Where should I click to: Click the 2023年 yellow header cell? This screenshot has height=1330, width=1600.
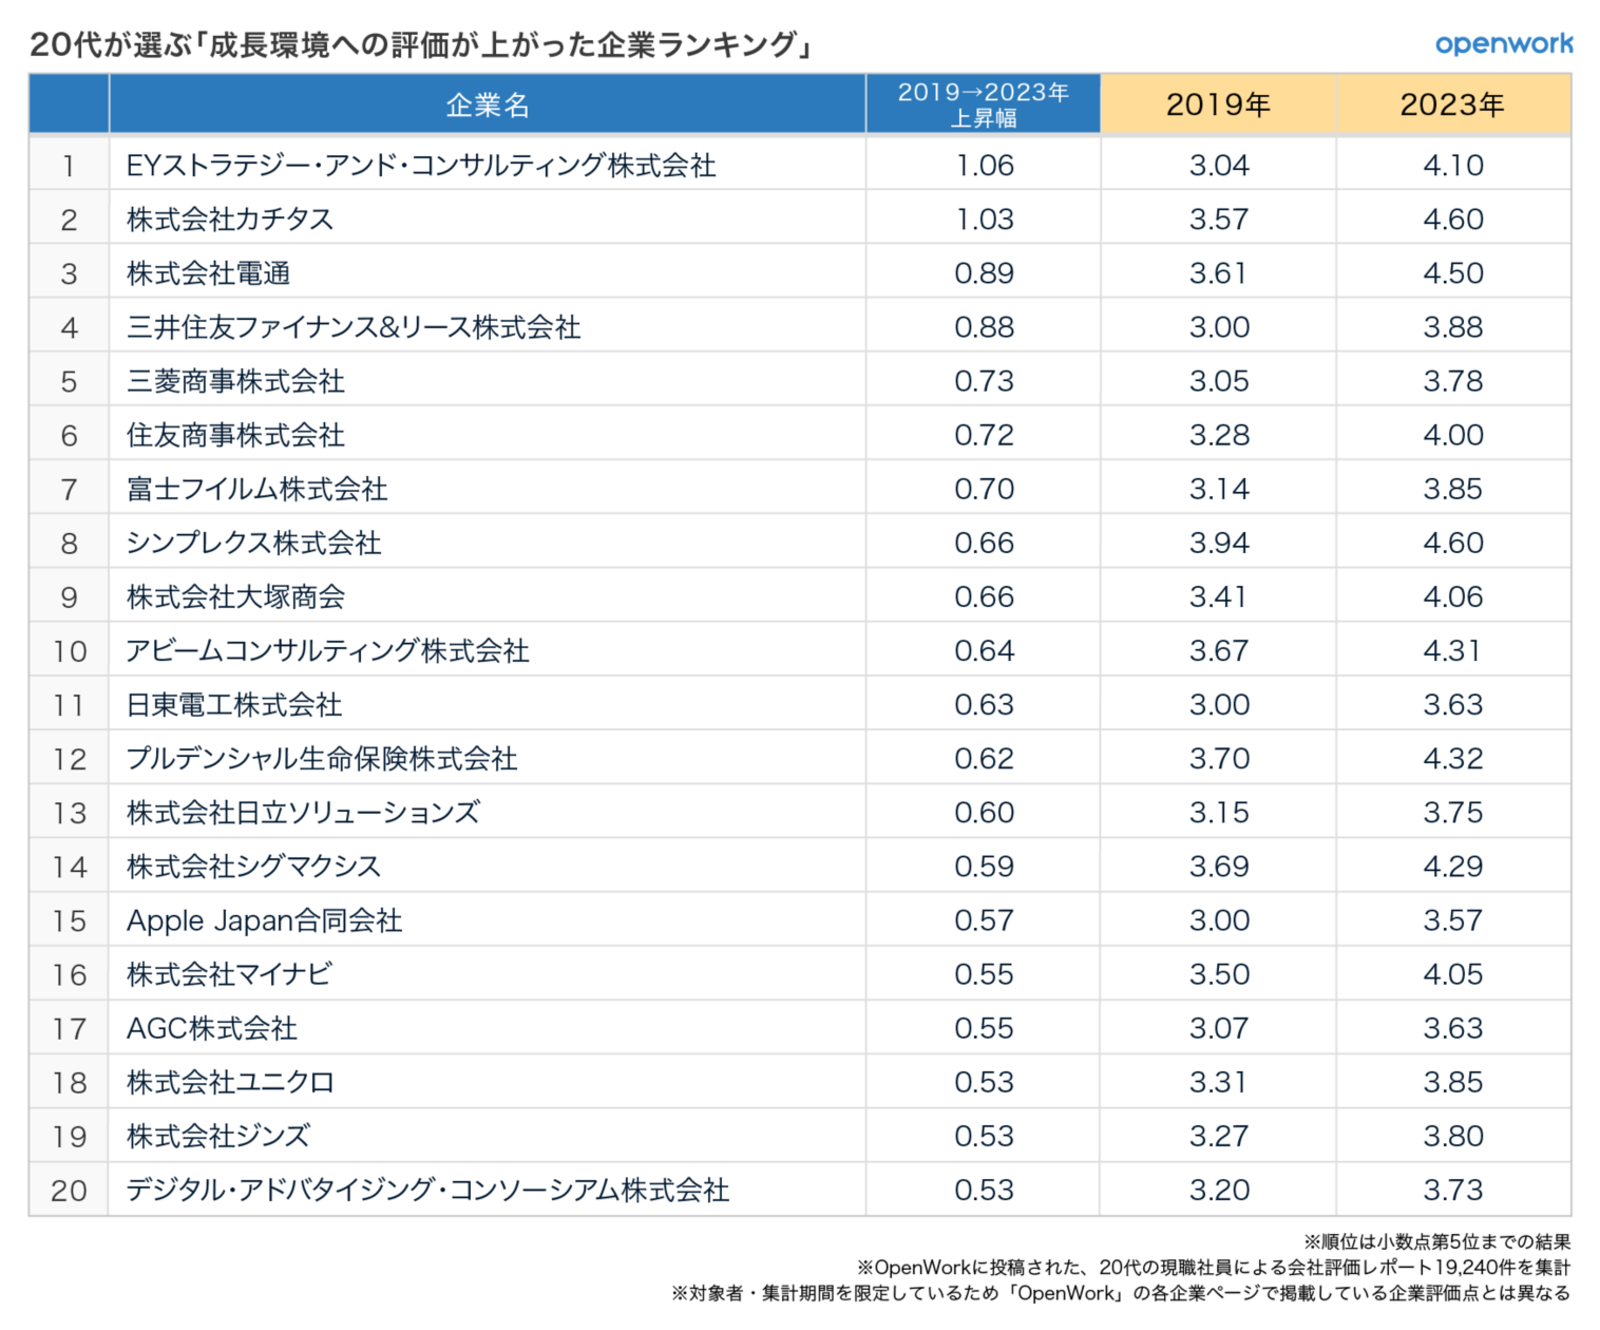click(1452, 105)
